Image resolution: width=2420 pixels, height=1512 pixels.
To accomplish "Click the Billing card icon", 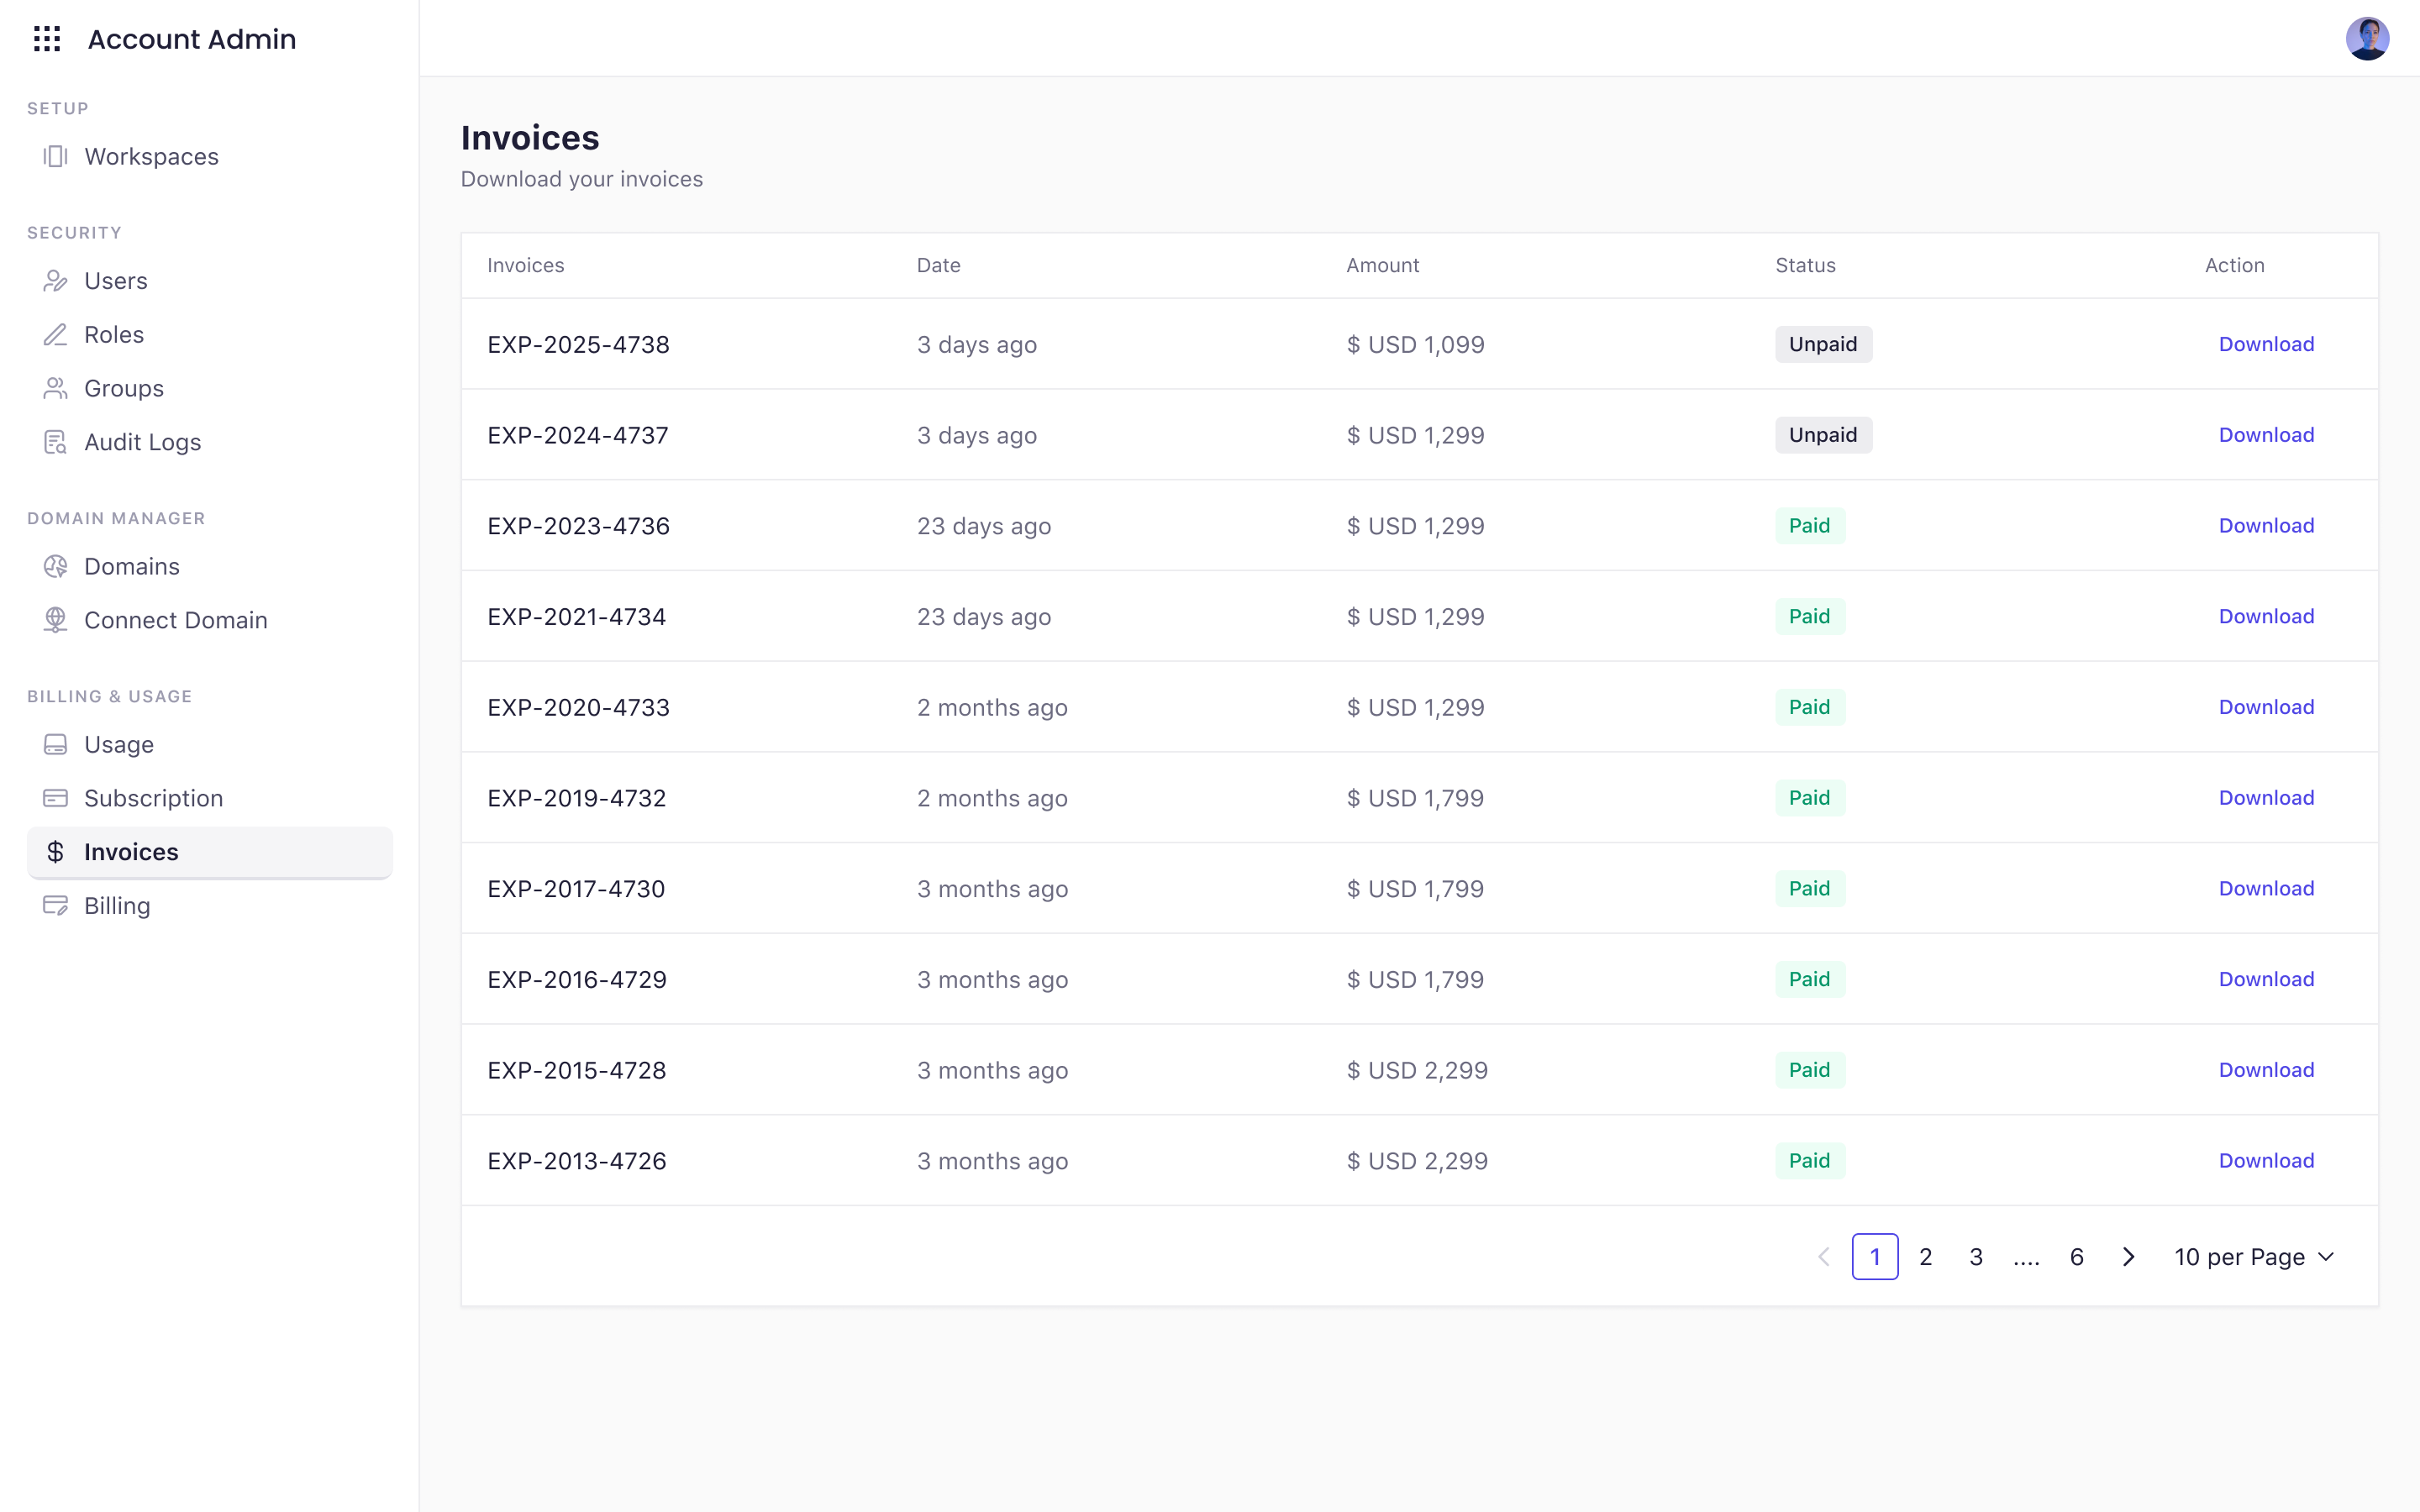I will [55, 905].
